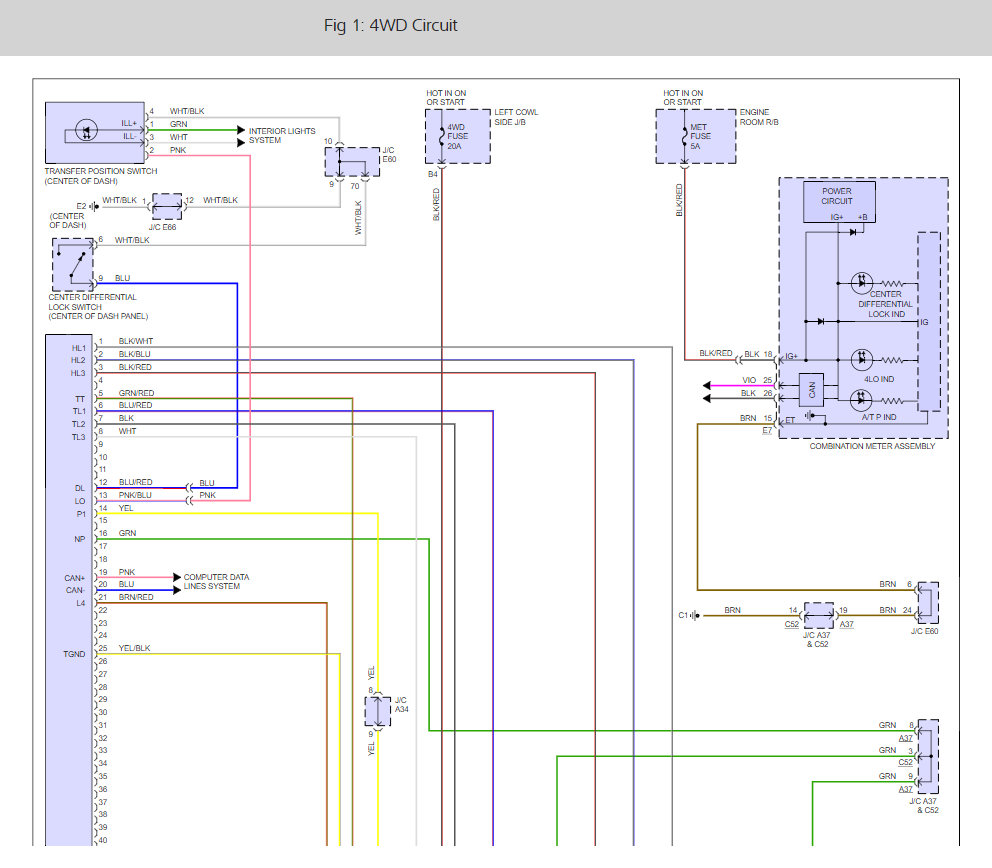Click the Transfer Position Switch LED symbol
The height and width of the screenshot is (868, 992).
click(86, 130)
